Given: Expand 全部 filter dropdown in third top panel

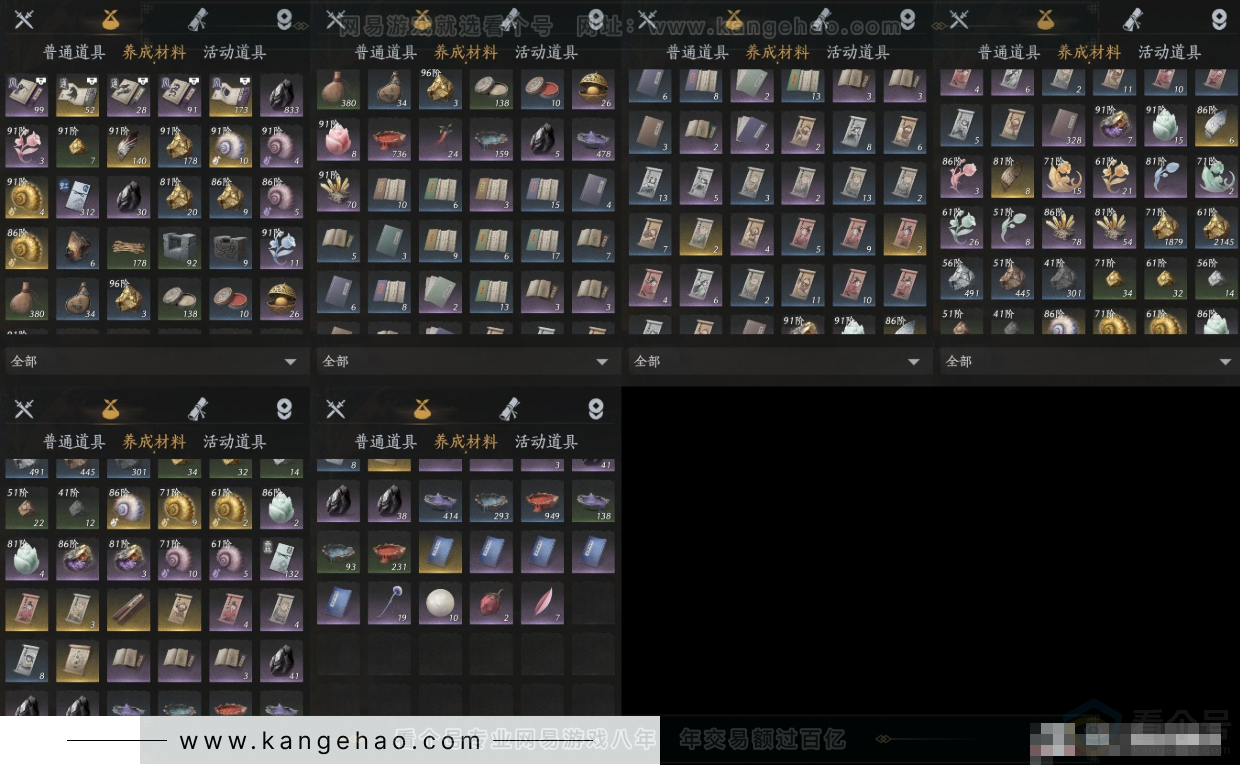Looking at the screenshot, I should tap(778, 361).
